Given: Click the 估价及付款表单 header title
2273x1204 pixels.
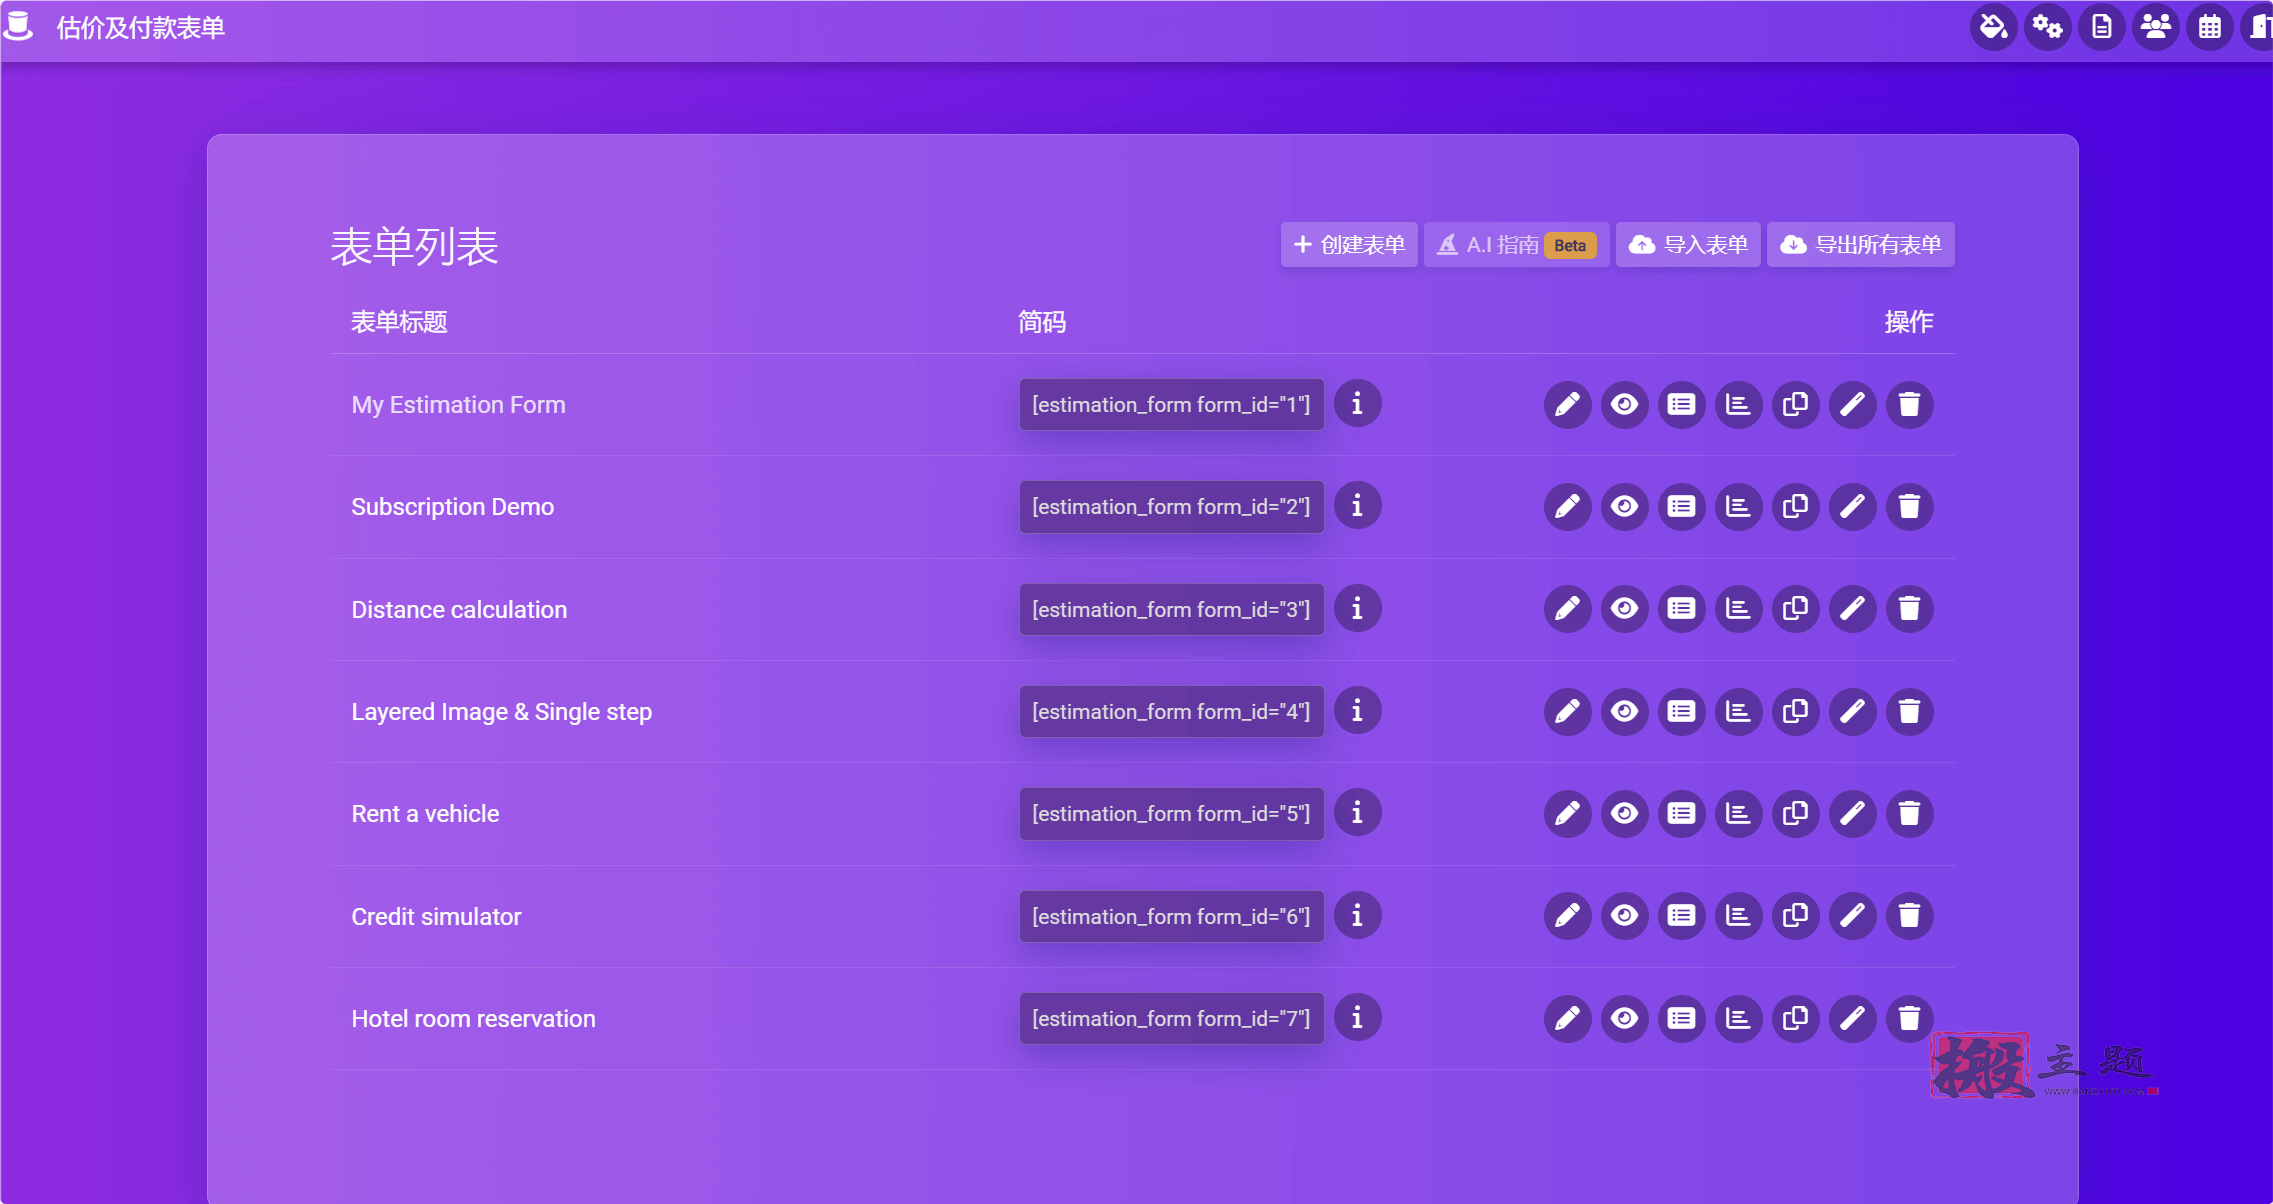Looking at the screenshot, I should click(x=140, y=28).
